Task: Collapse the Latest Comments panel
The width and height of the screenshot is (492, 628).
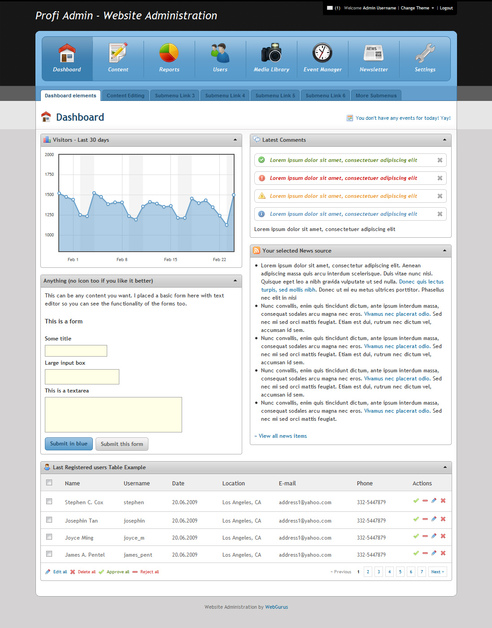Action: (445, 140)
